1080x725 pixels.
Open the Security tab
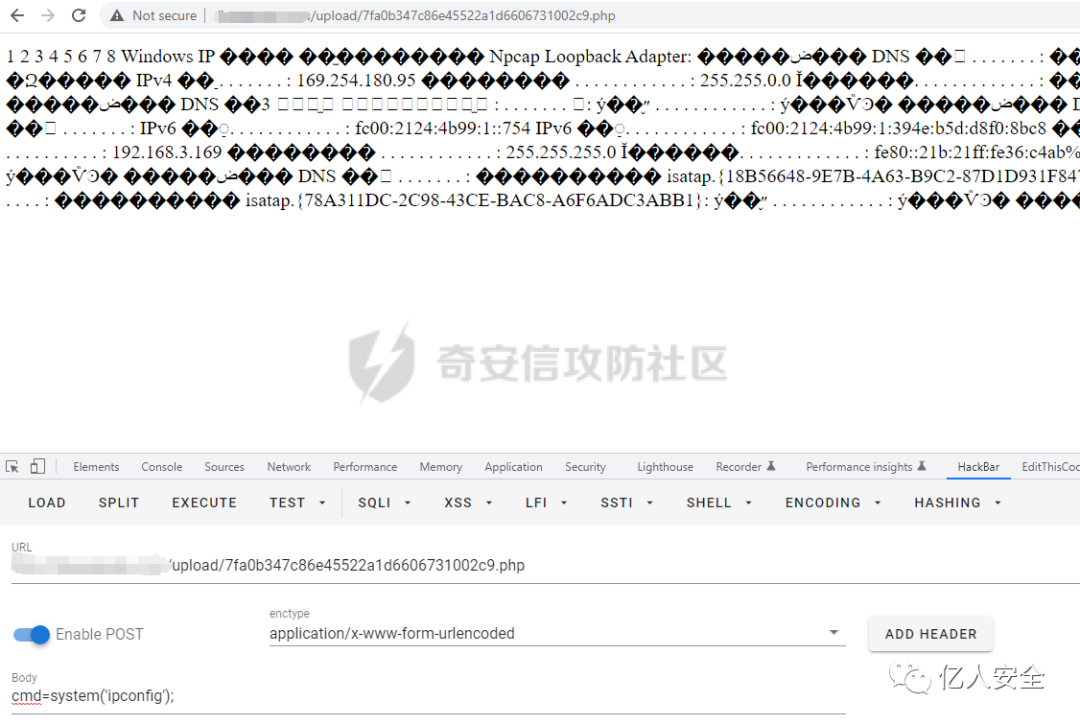585,466
